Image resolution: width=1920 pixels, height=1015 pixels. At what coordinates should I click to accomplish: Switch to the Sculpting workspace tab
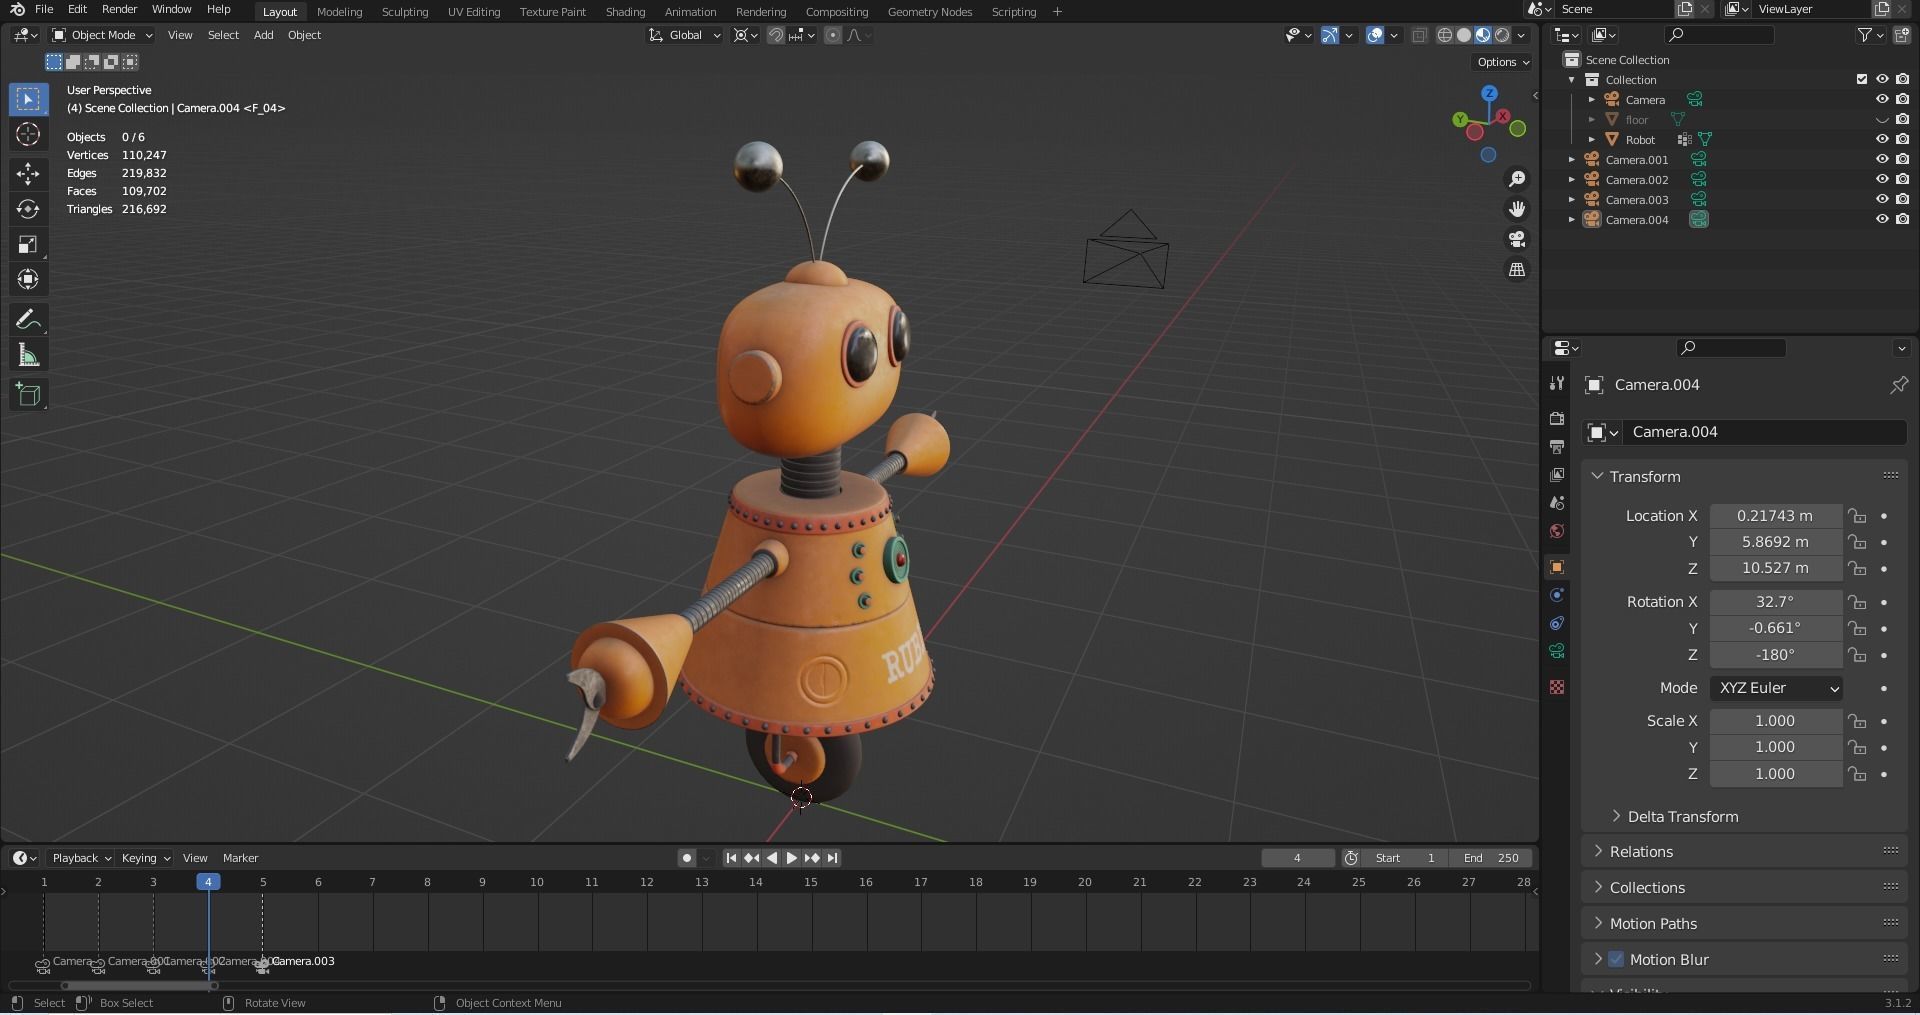[405, 12]
